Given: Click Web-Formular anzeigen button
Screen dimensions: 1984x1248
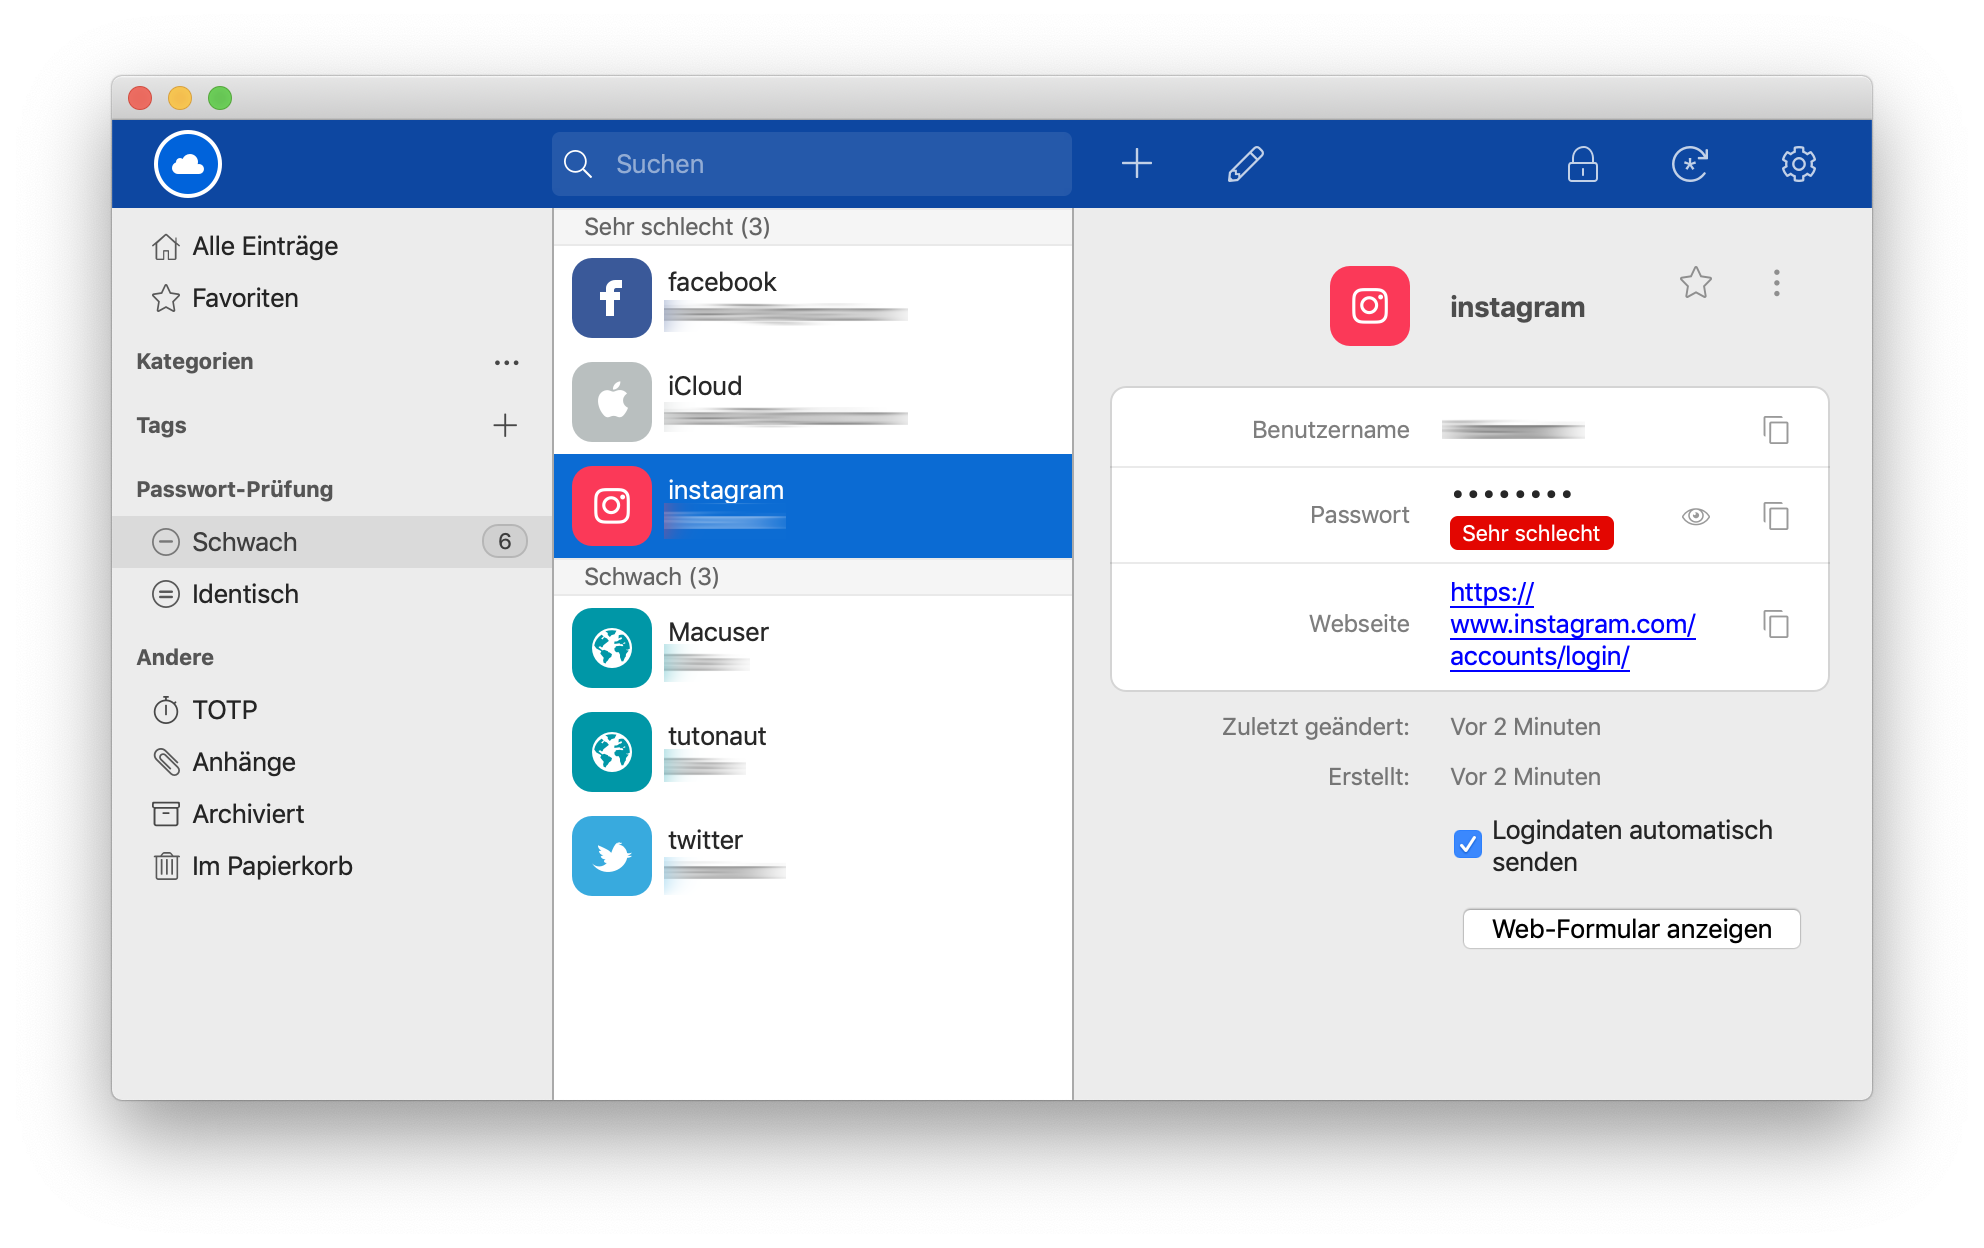Looking at the screenshot, I should coord(1631,929).
